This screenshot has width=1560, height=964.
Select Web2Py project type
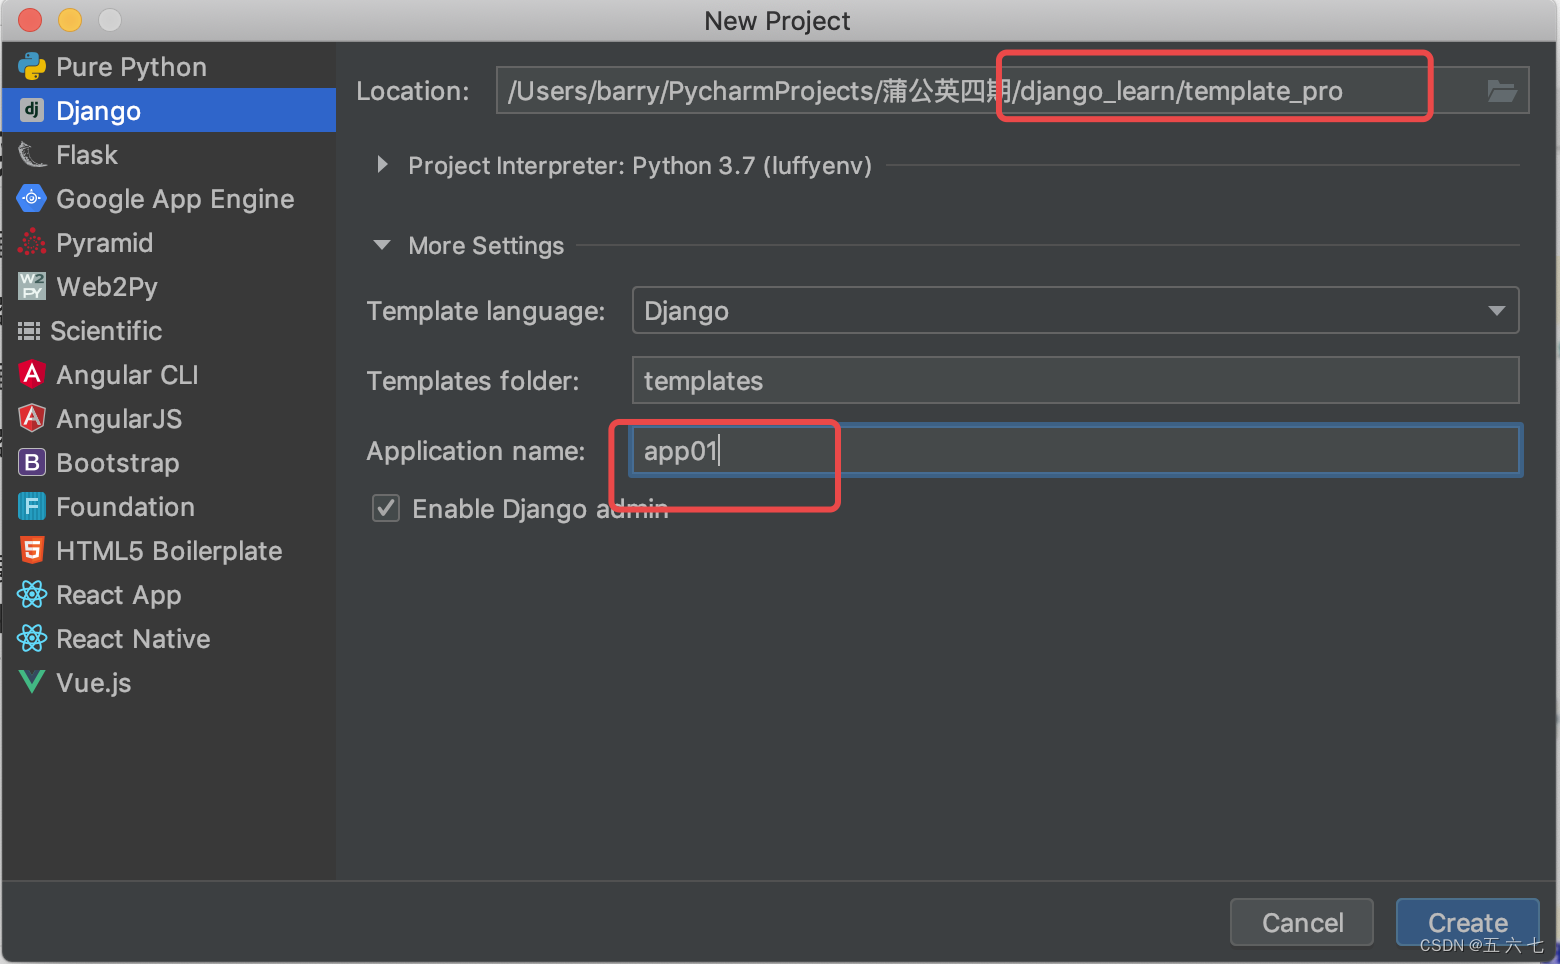click(x=168, y=287)
